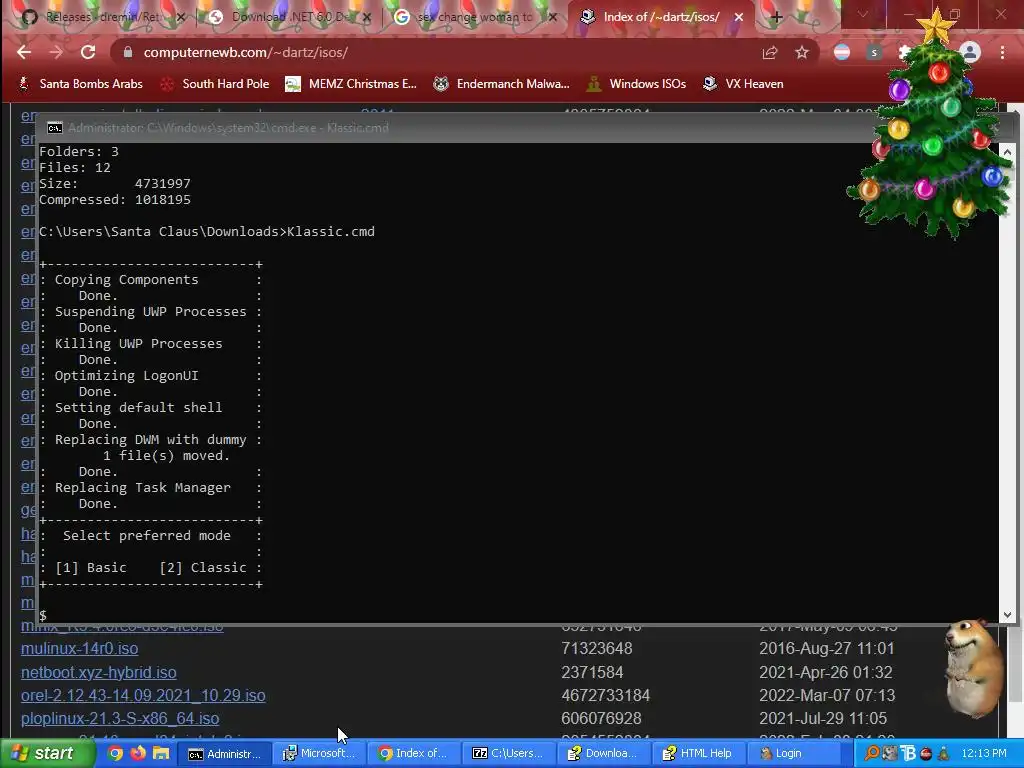Switch to the Download .NET 6.0 tab

tap(291, 17)
